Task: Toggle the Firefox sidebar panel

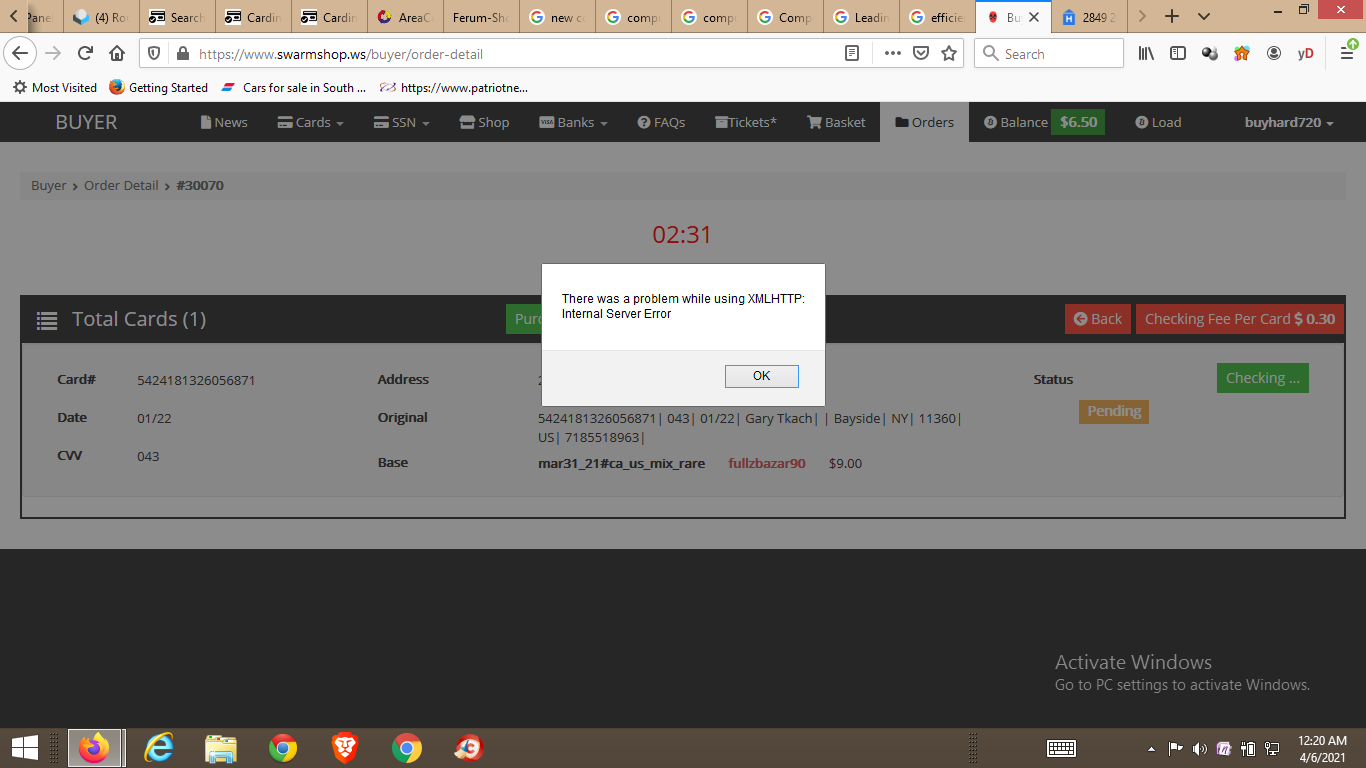Action: click(1178, 54)
